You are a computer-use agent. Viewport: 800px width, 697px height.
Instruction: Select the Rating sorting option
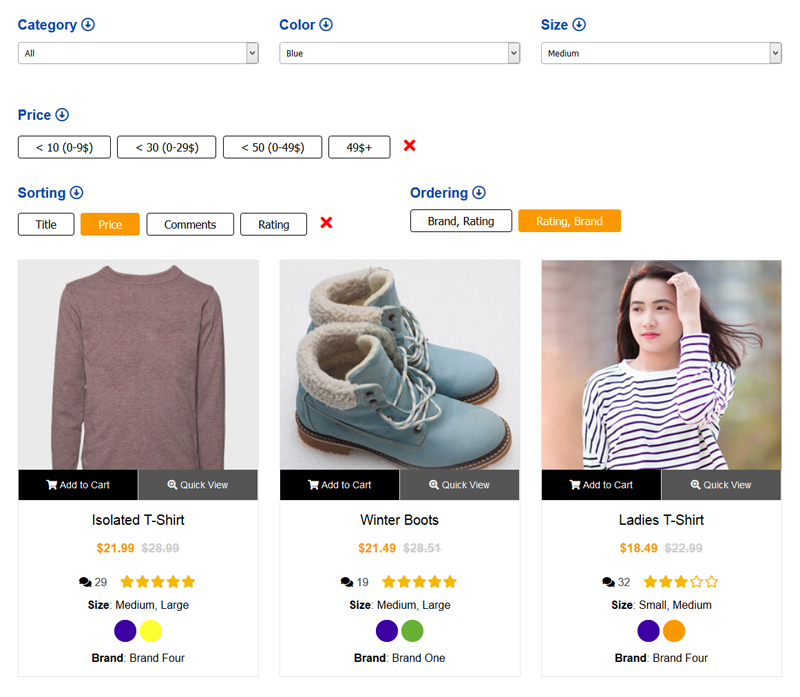273,225
